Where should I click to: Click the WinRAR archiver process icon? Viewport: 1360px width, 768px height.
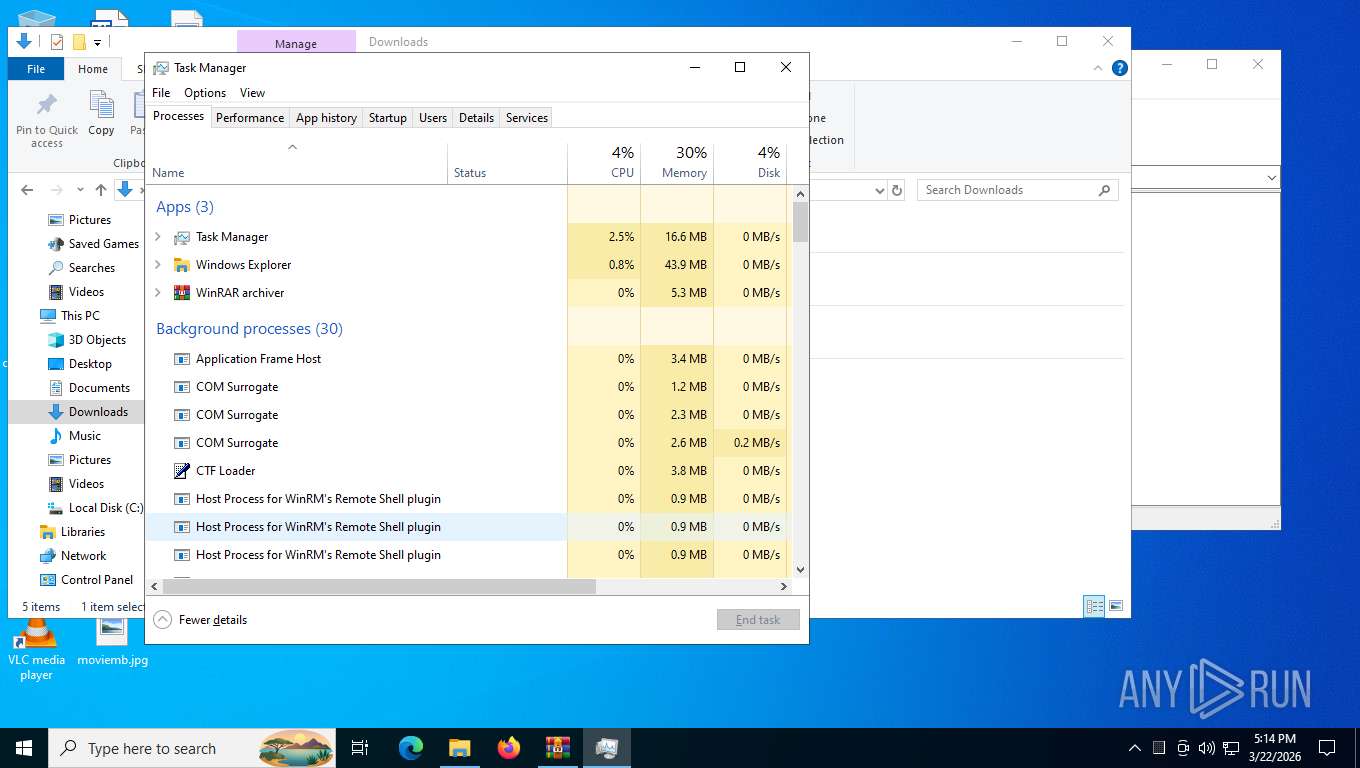pos(182,293)
